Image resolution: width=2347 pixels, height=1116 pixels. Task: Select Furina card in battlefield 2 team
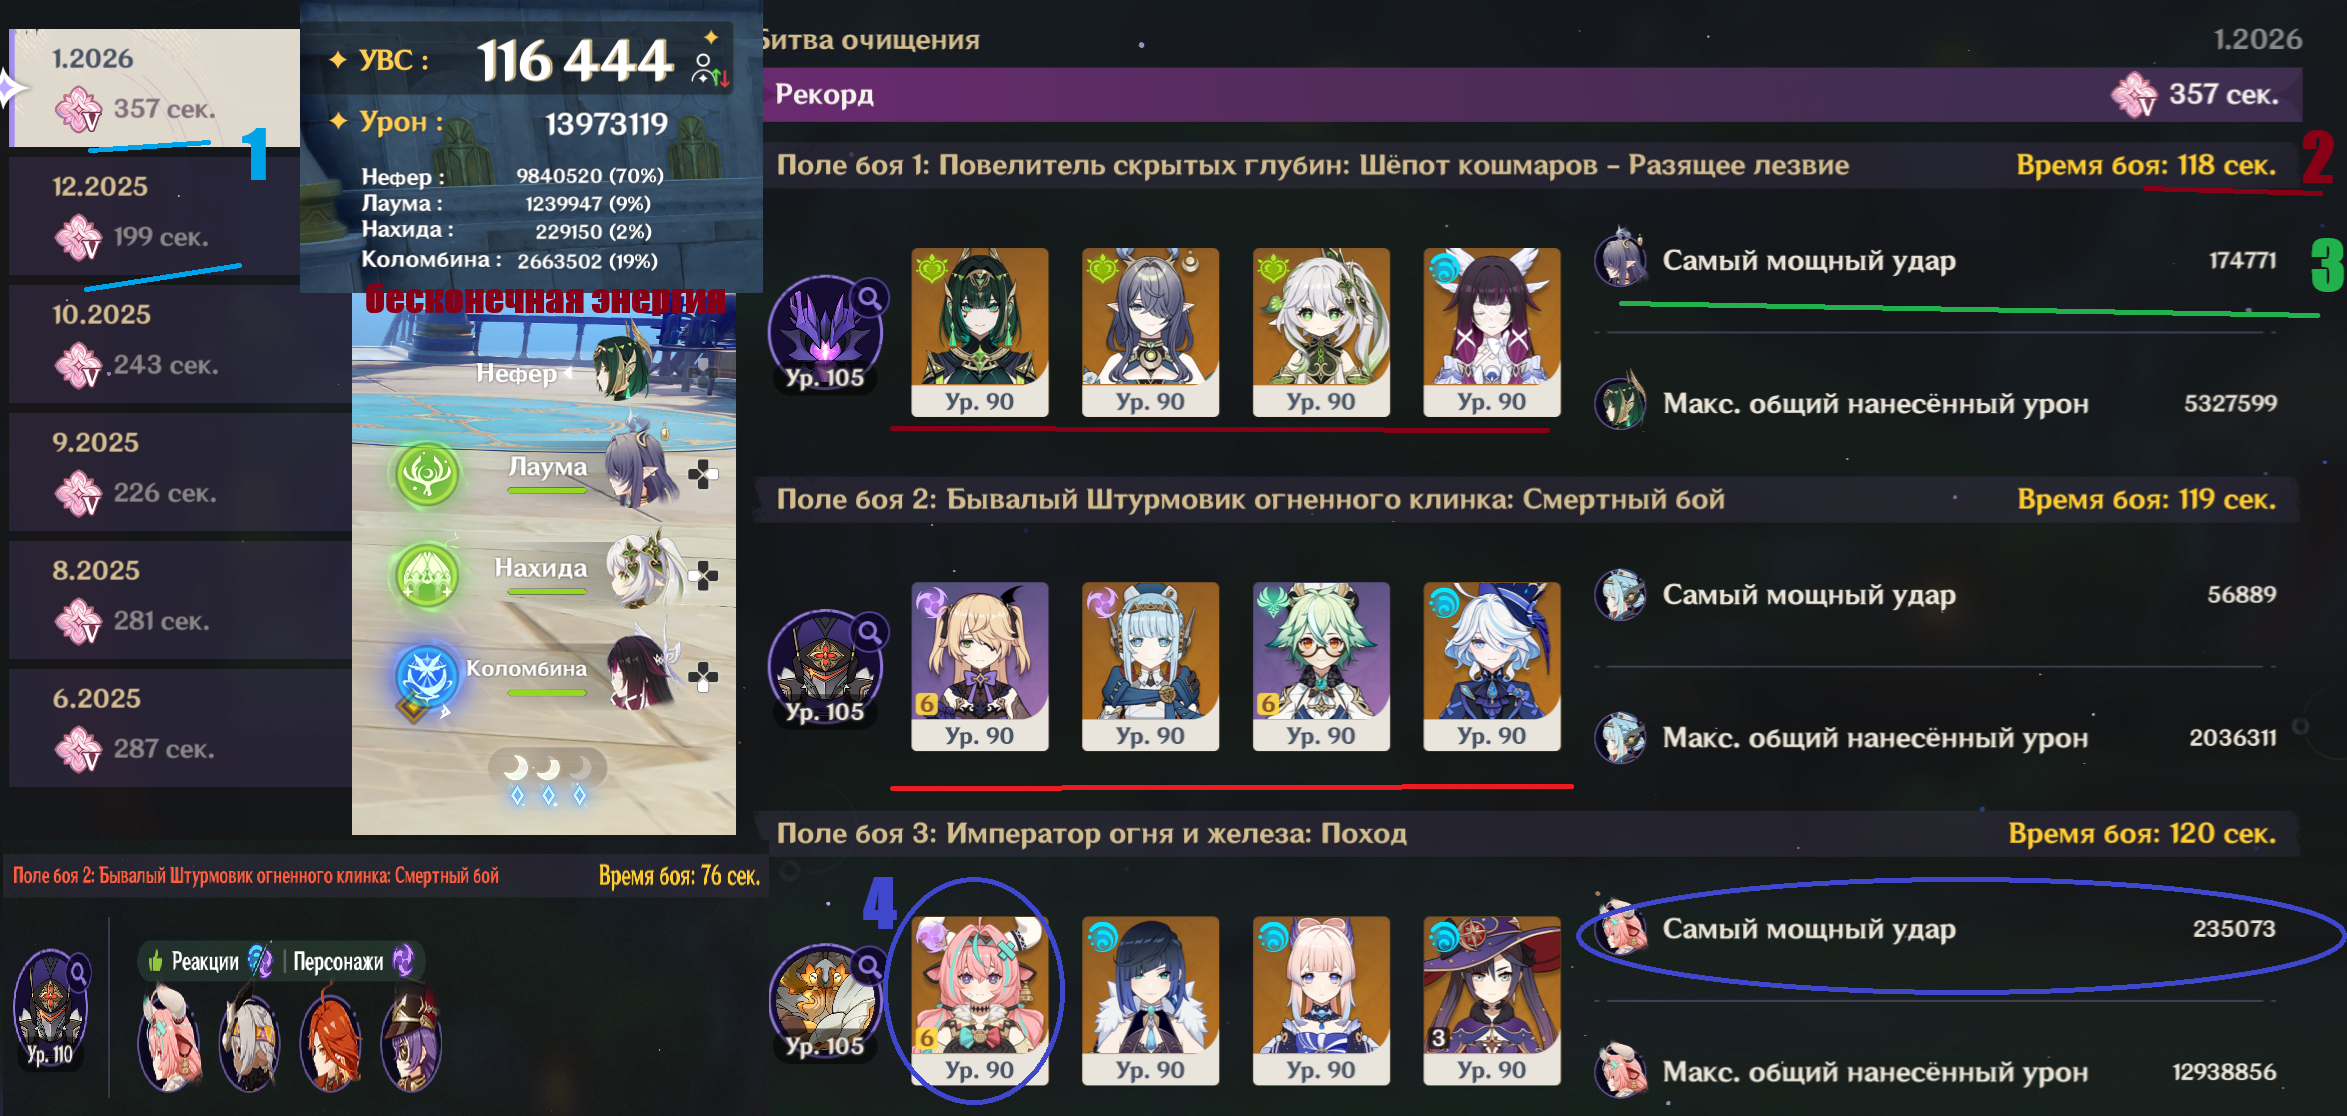1492,666
